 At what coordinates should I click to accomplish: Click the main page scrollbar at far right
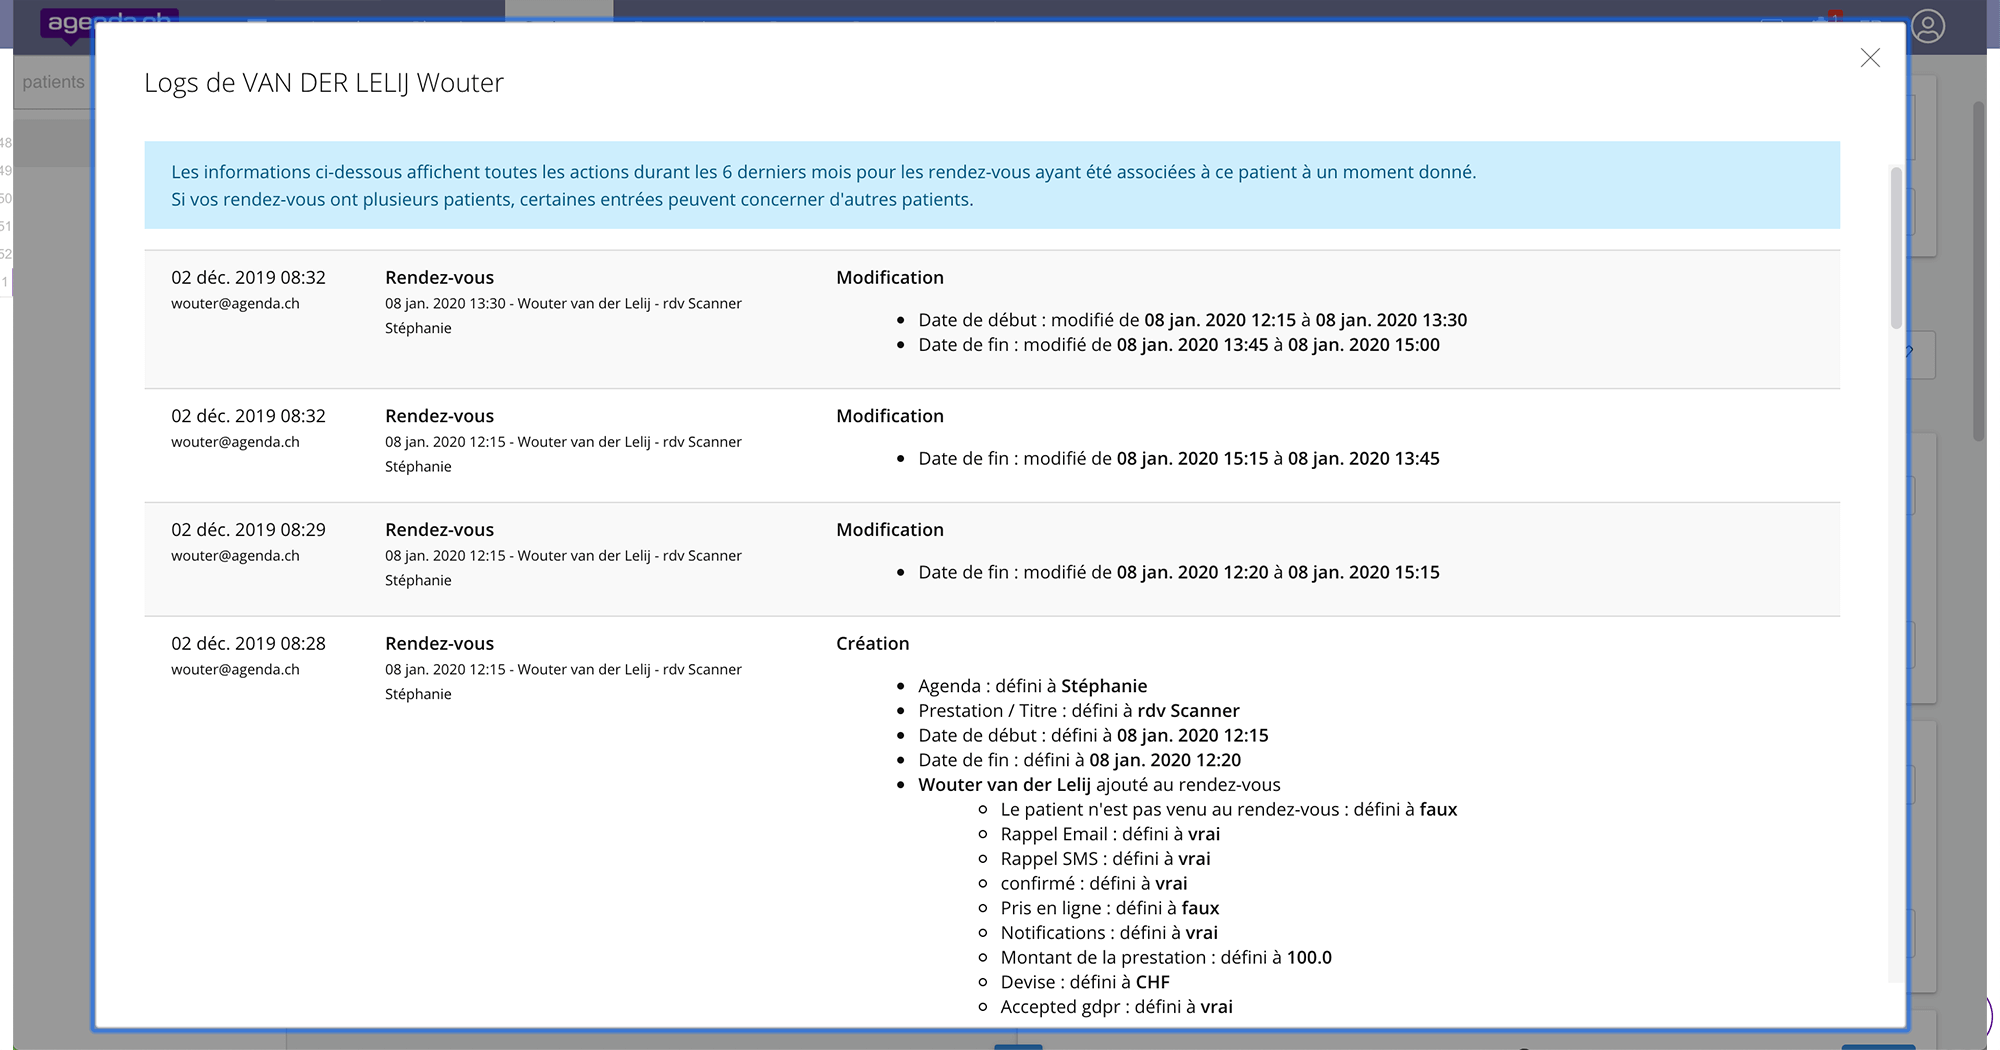1978,270
